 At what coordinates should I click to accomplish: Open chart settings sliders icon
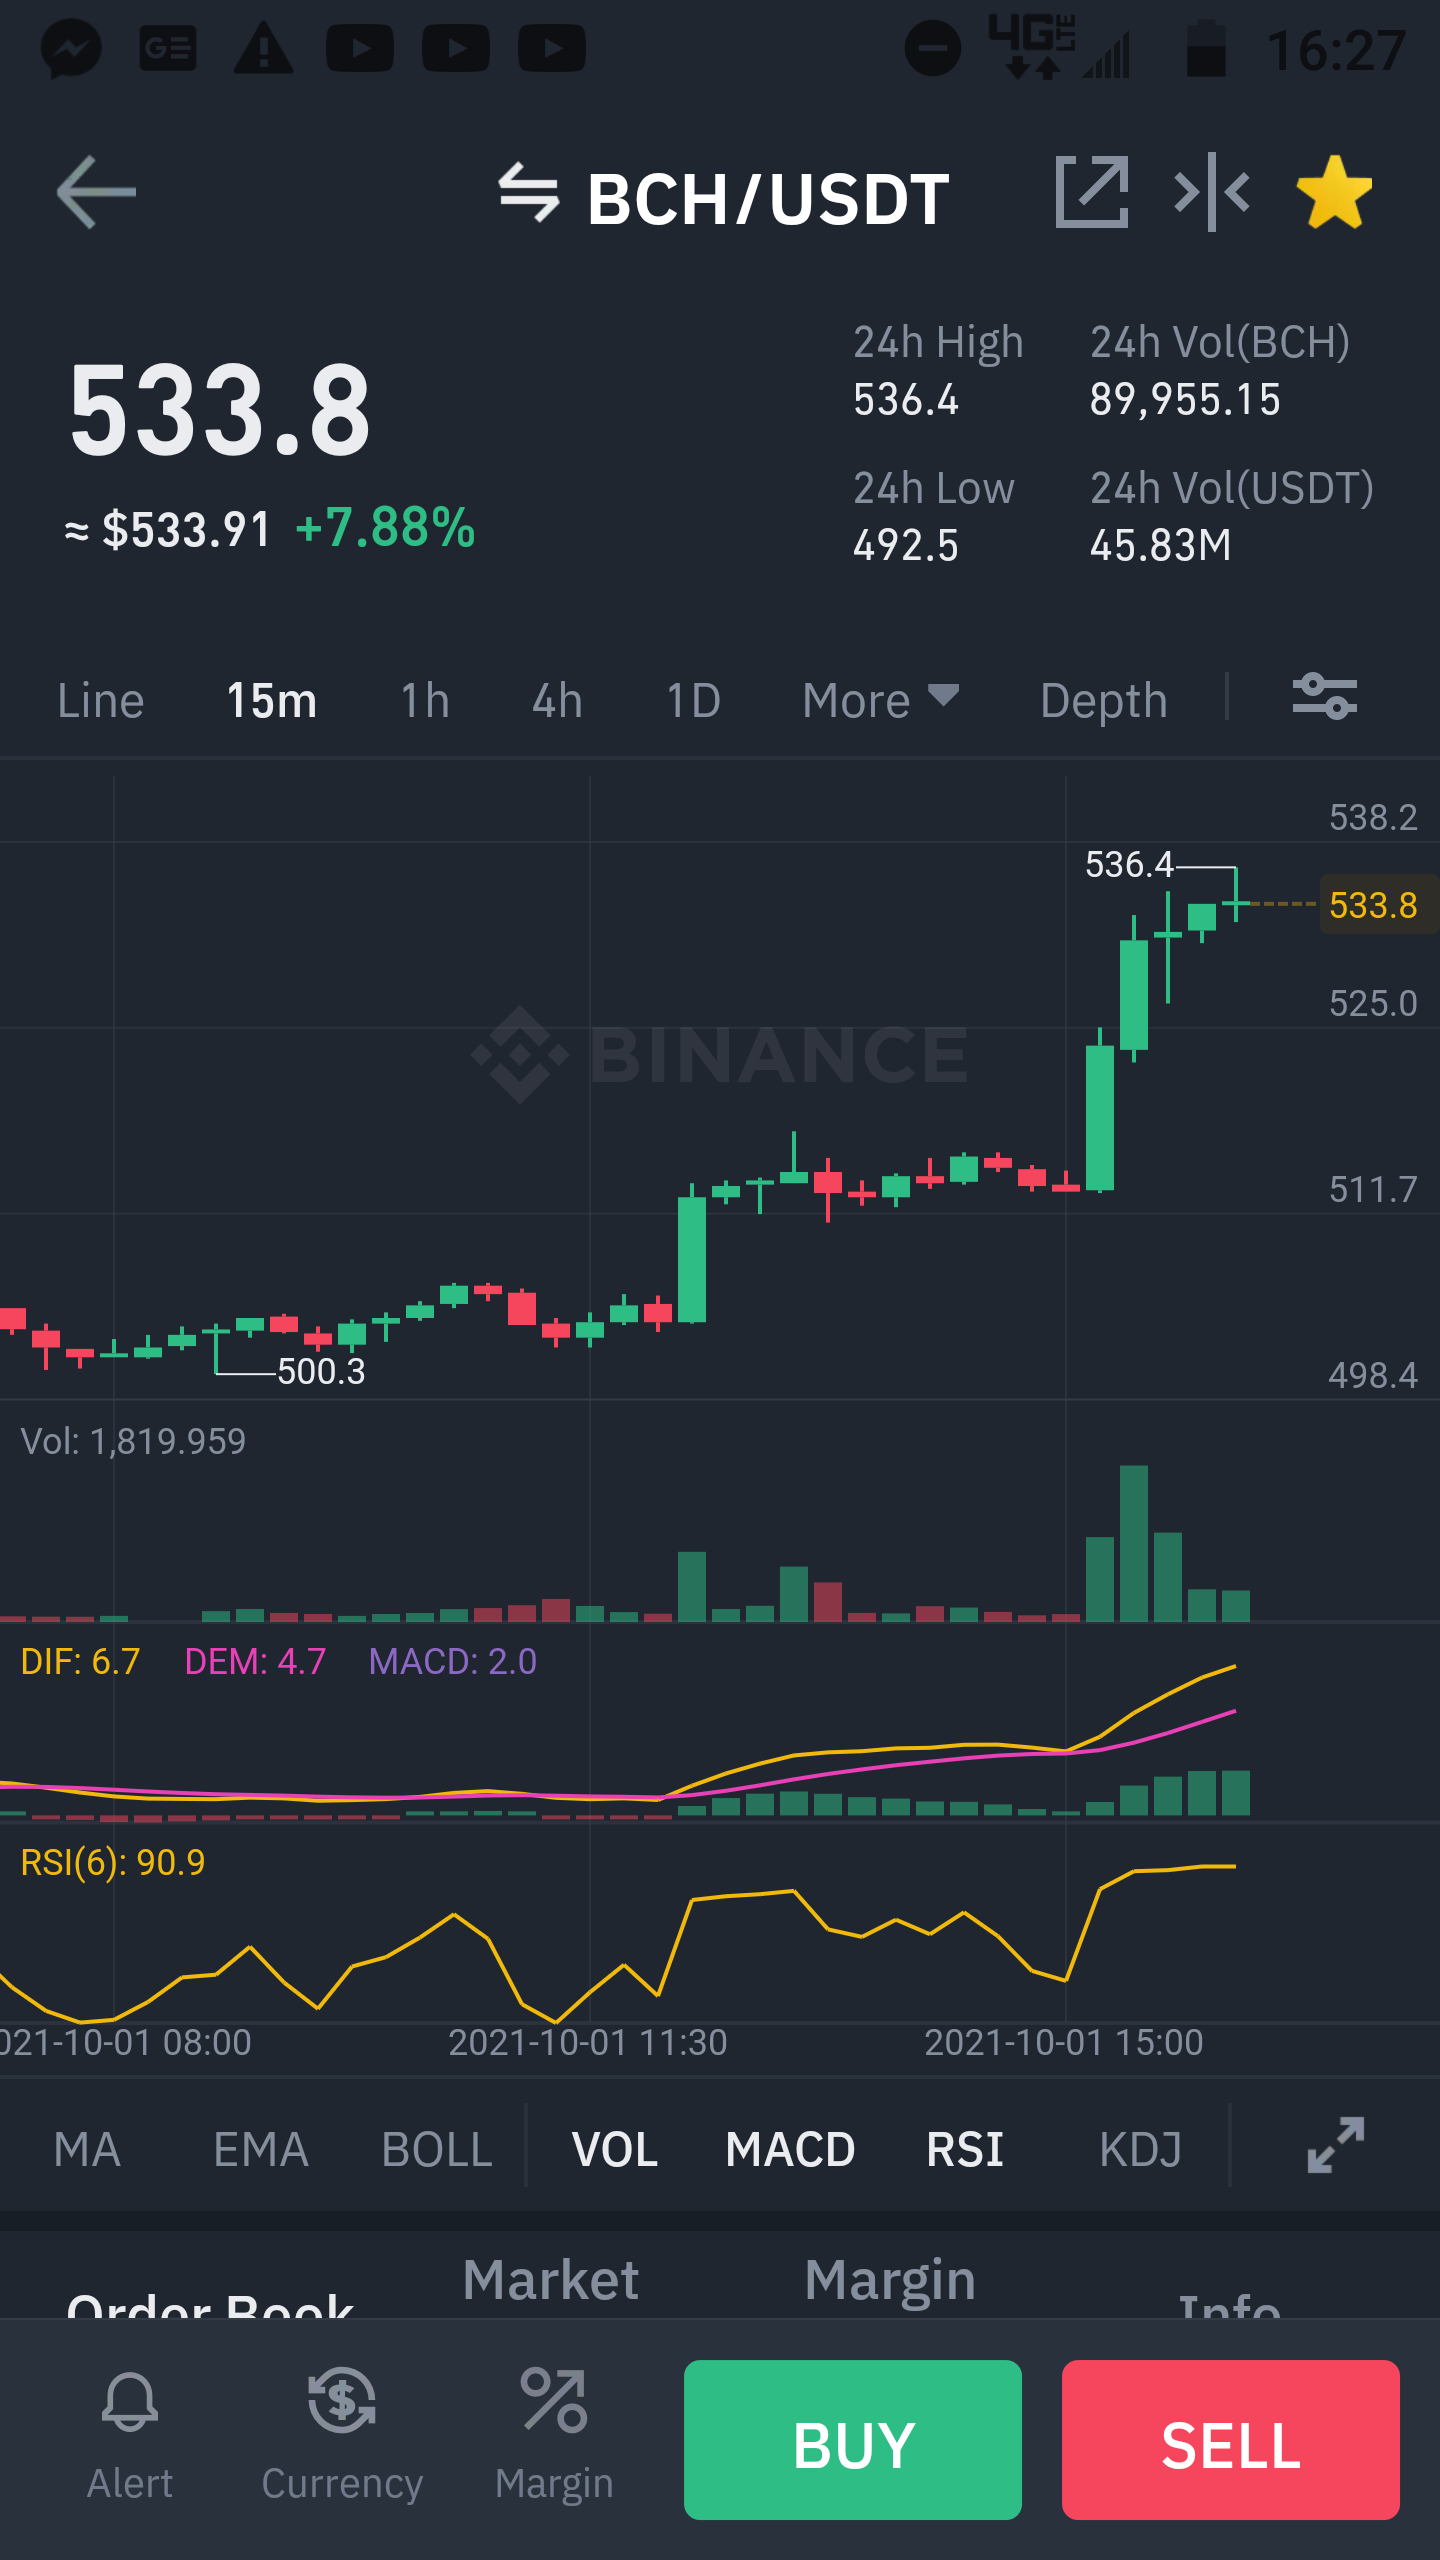click(1325, 697)
